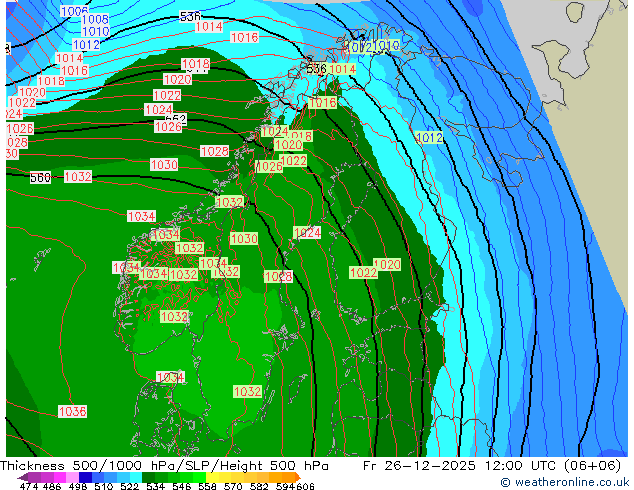Viewport: 634px width, 490px height.
Task: Click the legend value 582
Action: coord(259,486)
